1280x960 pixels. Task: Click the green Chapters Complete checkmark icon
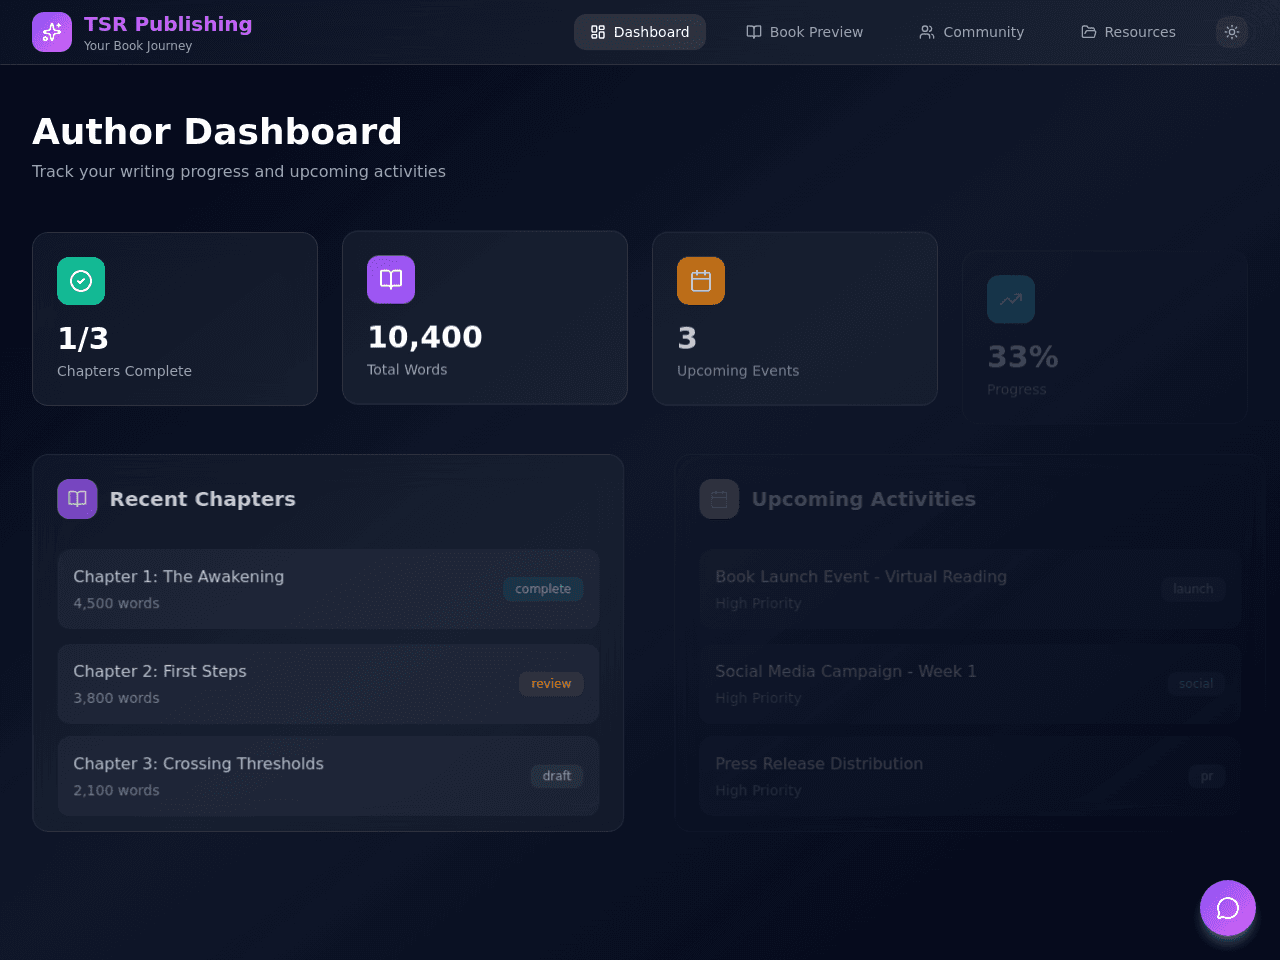pos(81,281)
